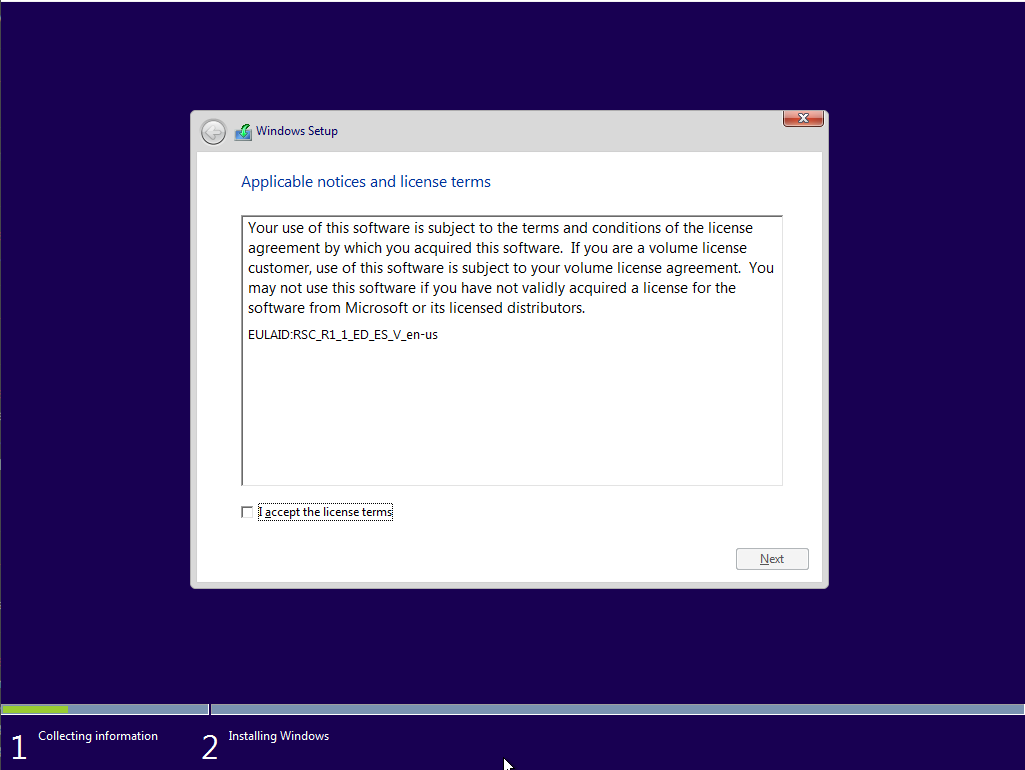Viewport: 1025px width, 770px height.
Task: Click the EULAID:RSC_R1_1_ED_ES_V_en-us line
Action: (343, 335)
